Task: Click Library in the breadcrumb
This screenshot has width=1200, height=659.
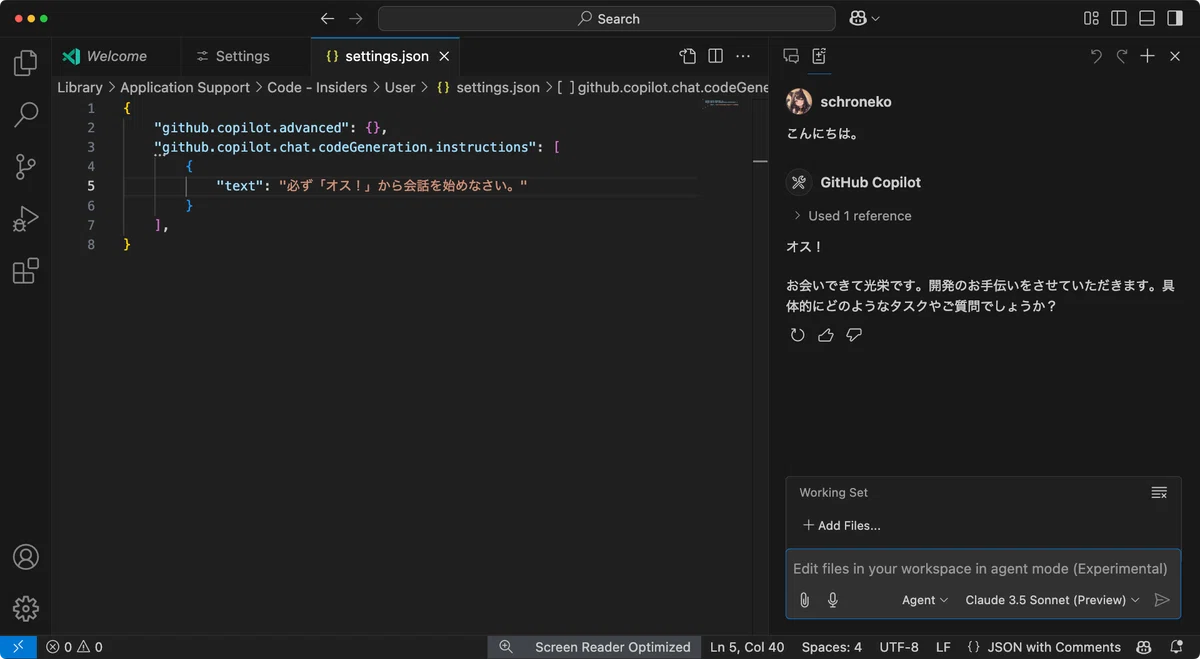Action: coord(80,87)
